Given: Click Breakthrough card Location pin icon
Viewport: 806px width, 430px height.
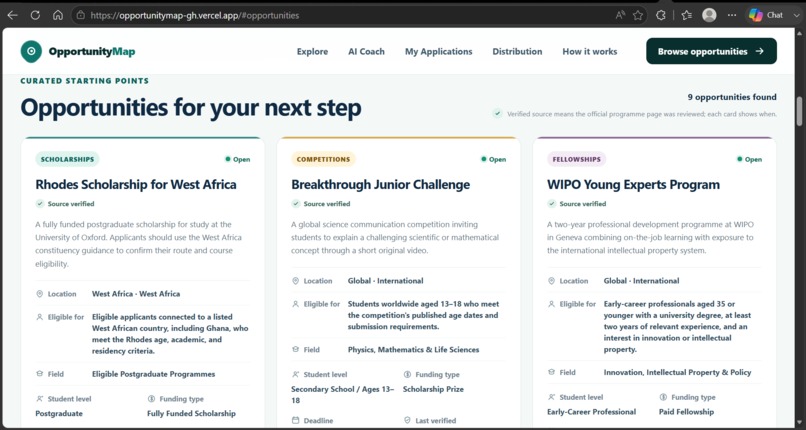Looking at the screenshot, I should coord(296,281).
